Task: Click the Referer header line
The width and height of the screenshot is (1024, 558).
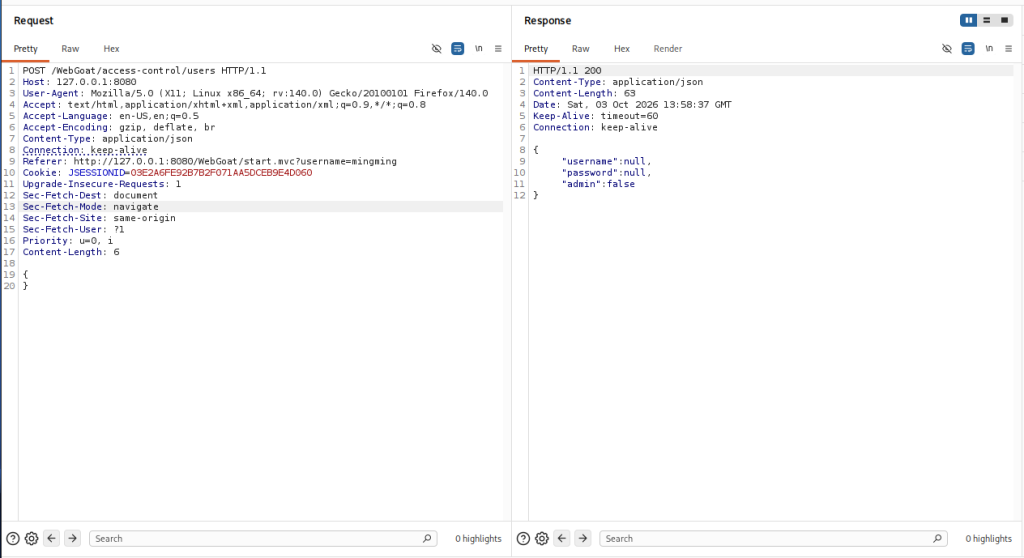Action: point(210,161)
